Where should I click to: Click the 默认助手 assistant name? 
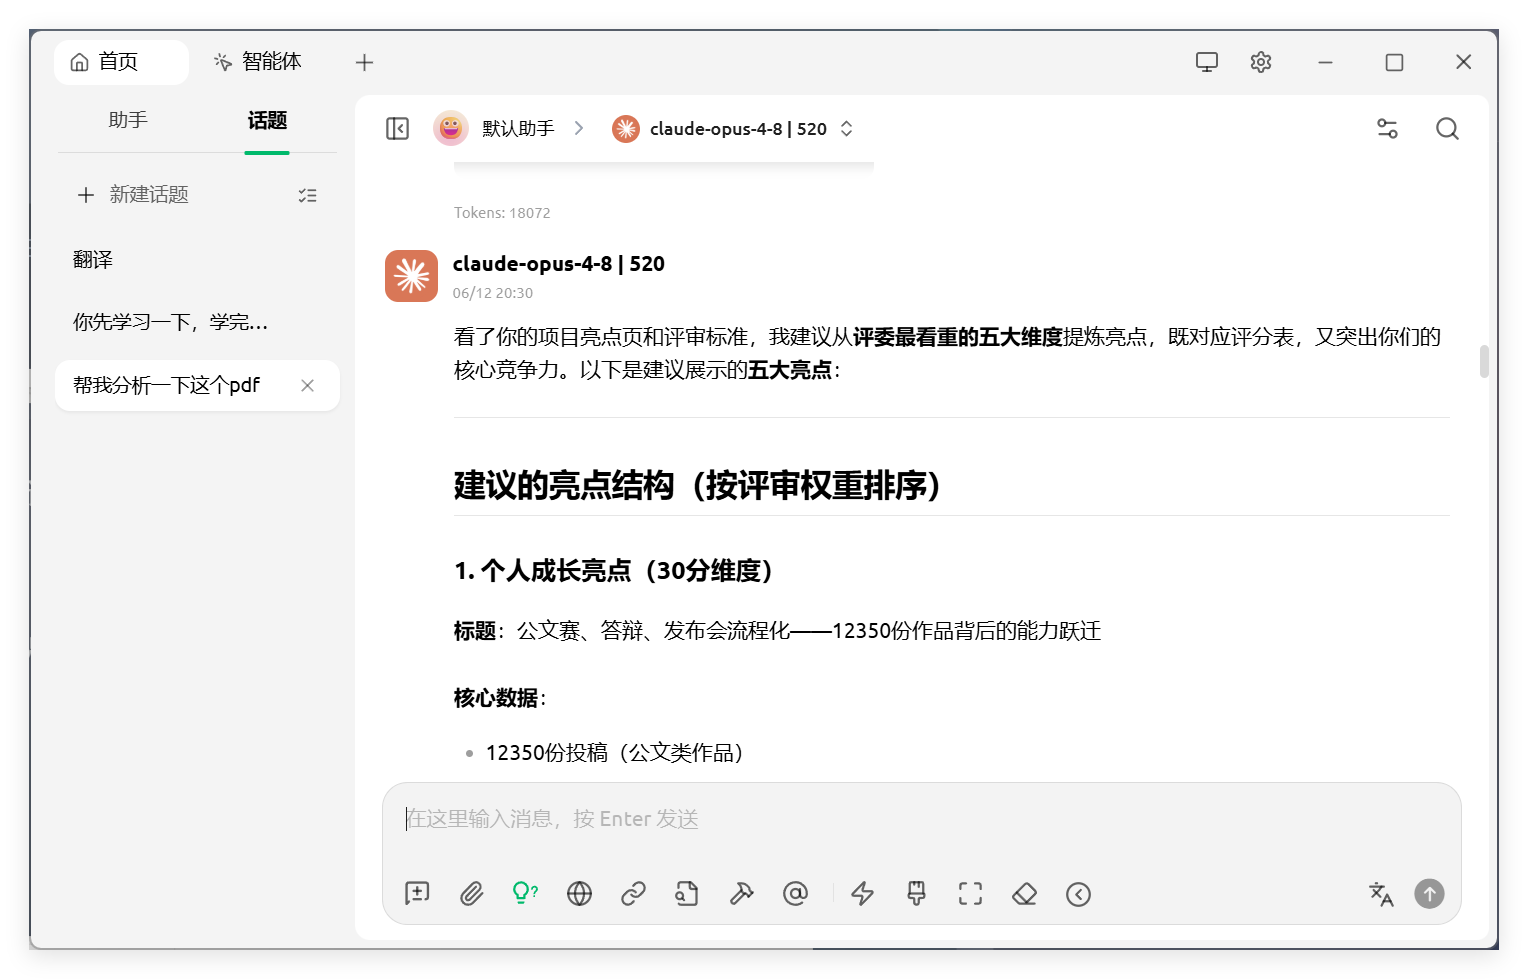pyautogui.click(x=518, y=129)
